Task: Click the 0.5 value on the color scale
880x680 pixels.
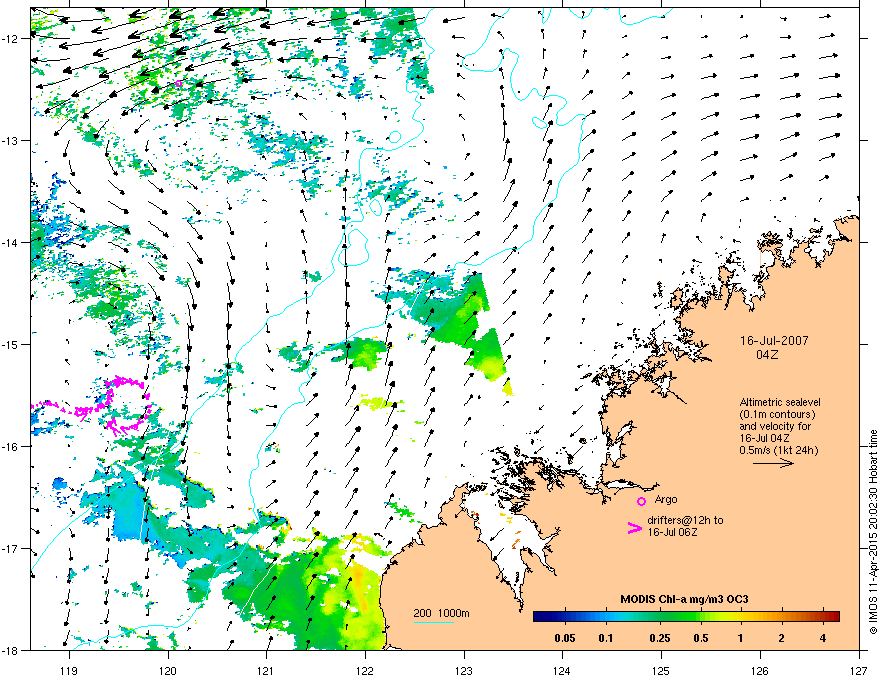Action: [x=701, y=638]
